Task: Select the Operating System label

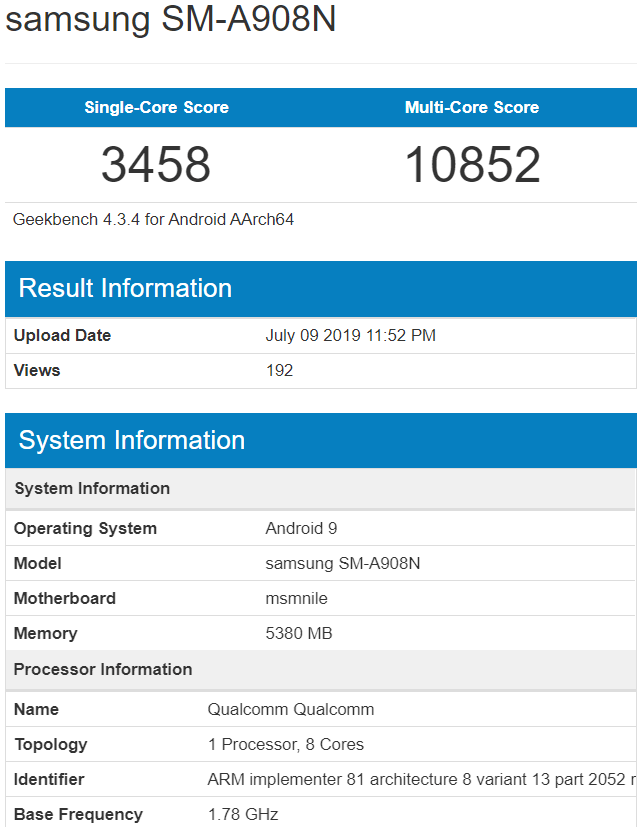Action: pyautogui.click(x=85, y=528)
